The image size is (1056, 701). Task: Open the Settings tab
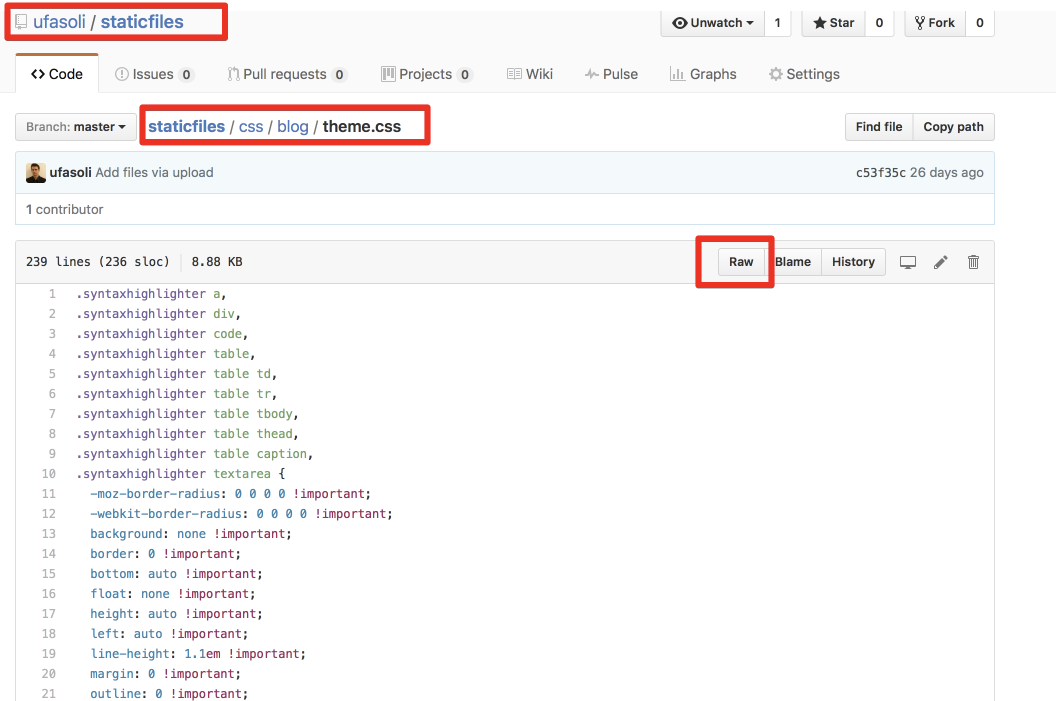pos(804,74)
